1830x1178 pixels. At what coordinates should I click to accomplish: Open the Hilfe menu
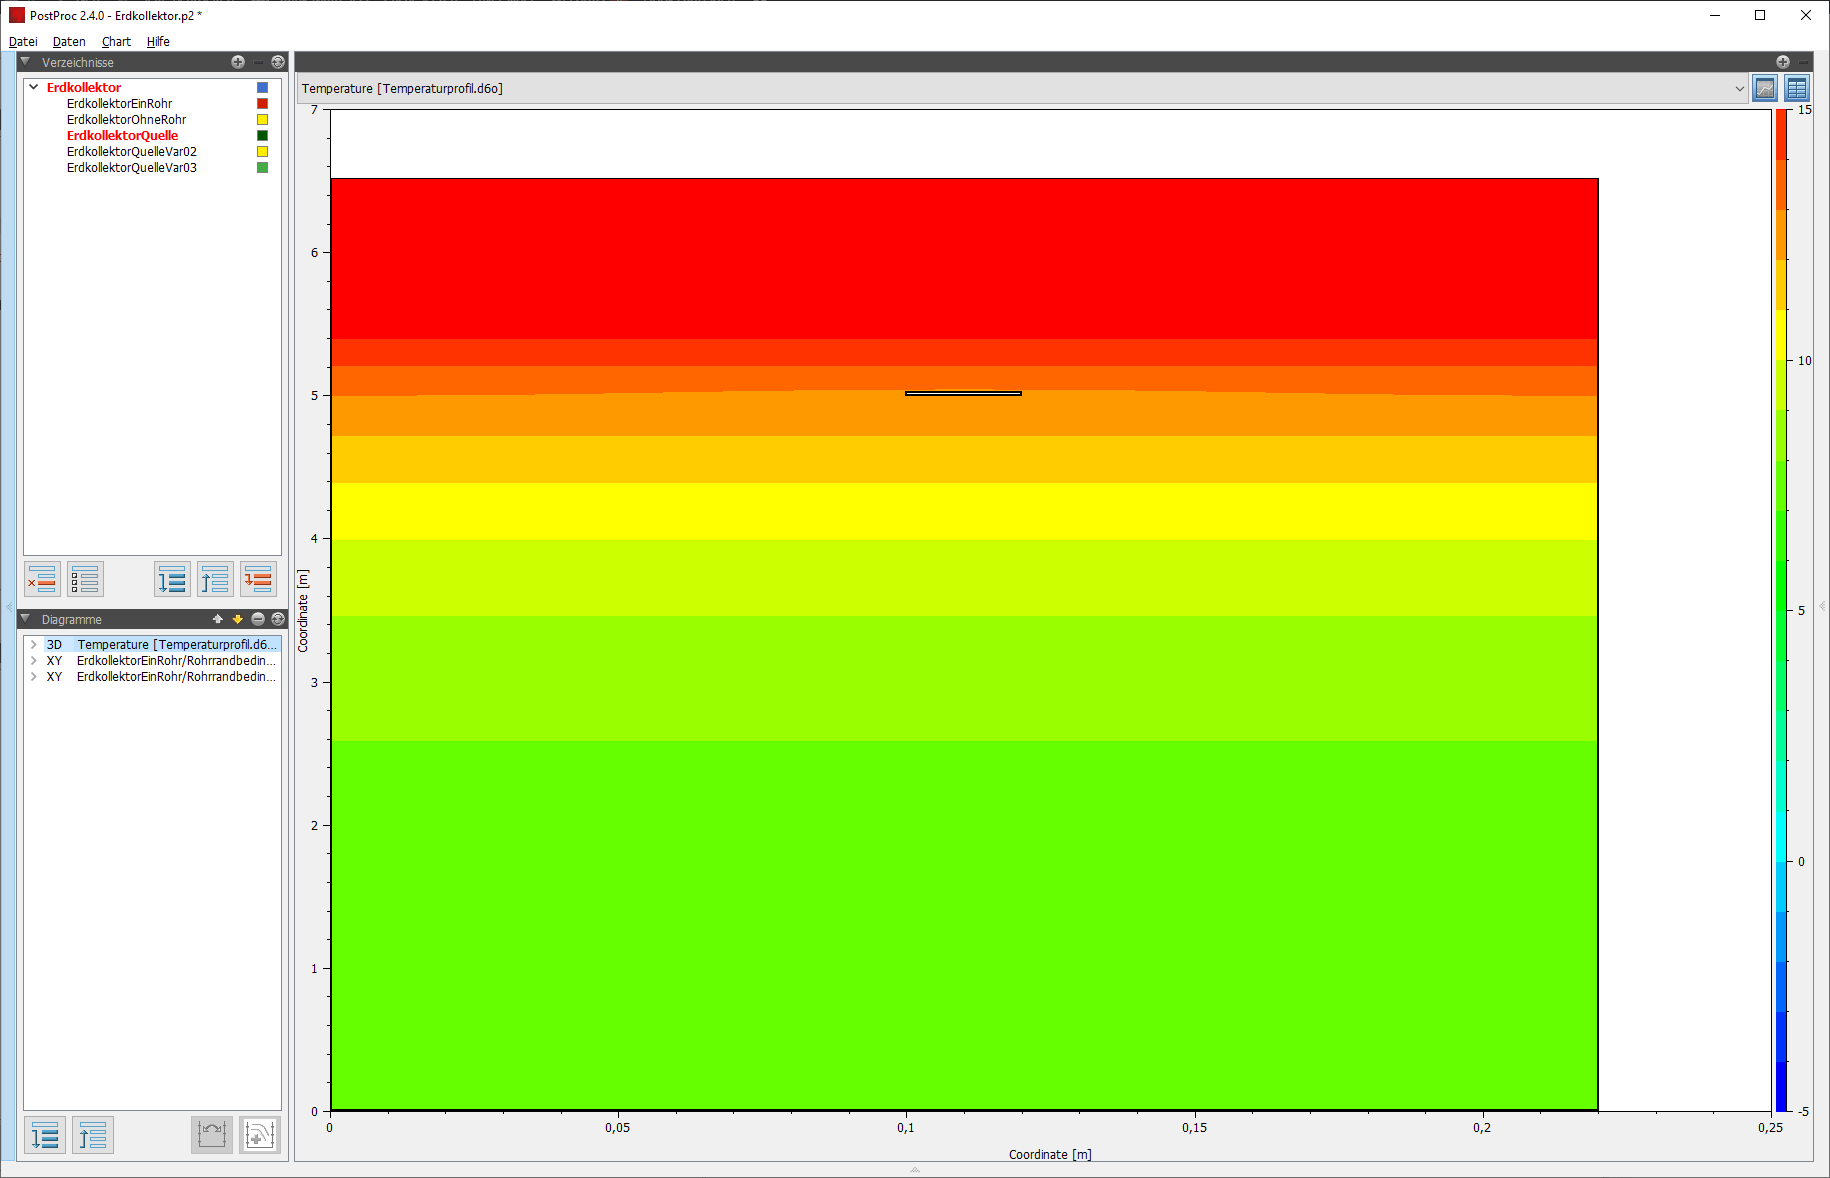[x=158, y=41]
